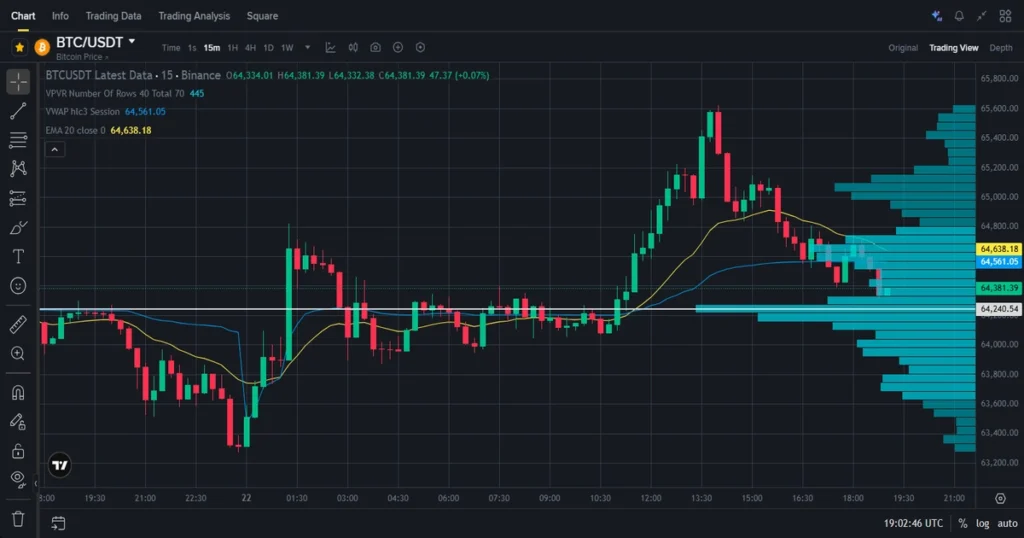Collapse the indicator legend chevron

tap(55, 150)
